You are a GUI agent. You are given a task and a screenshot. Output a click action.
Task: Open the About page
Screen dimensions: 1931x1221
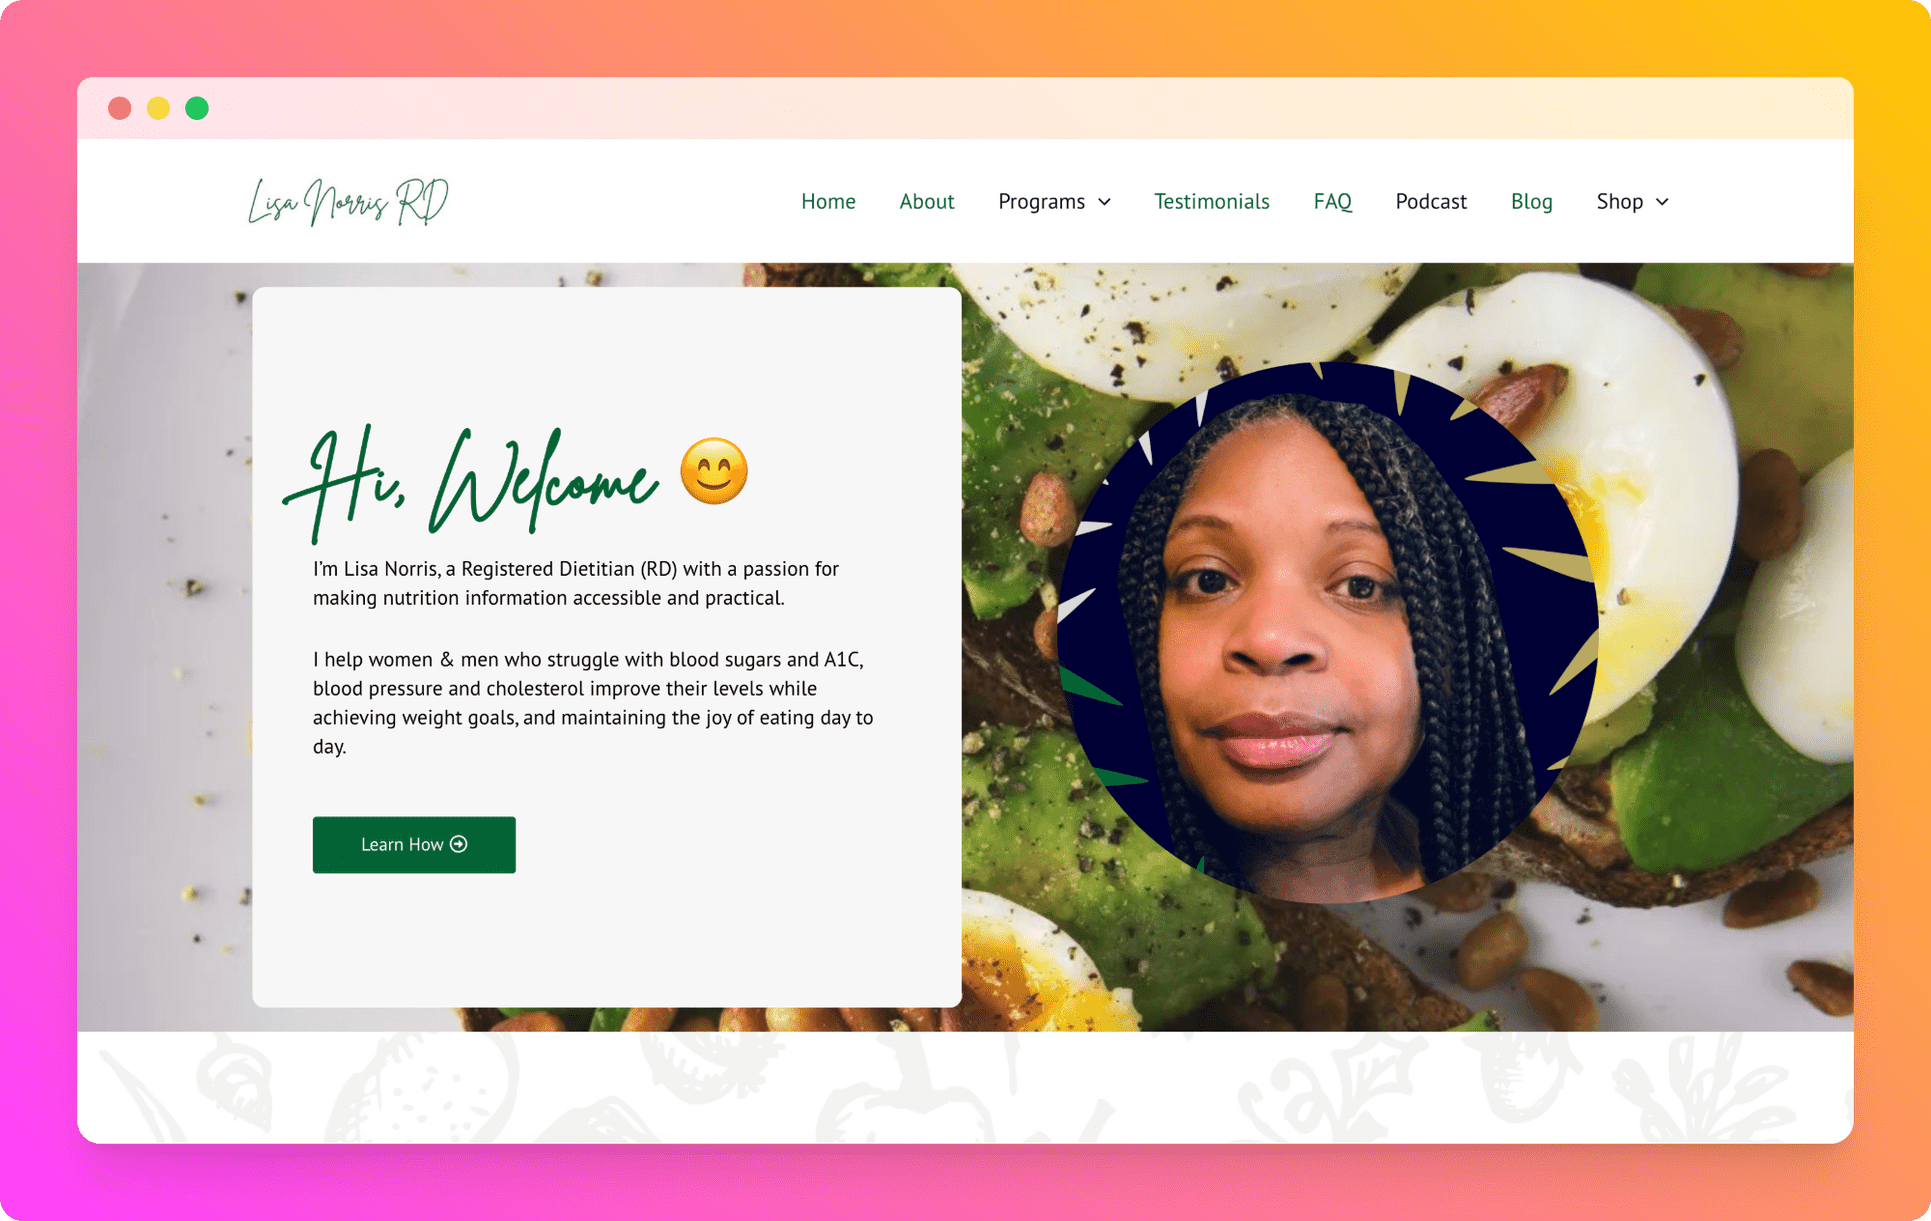point(926,201)
